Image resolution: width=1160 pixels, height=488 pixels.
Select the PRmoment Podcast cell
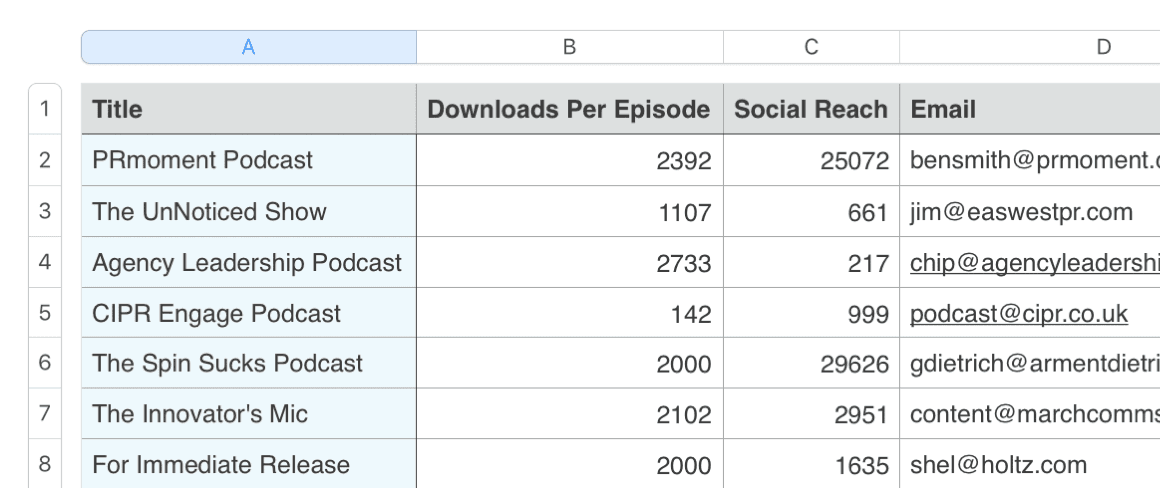(x=248, y=160)
